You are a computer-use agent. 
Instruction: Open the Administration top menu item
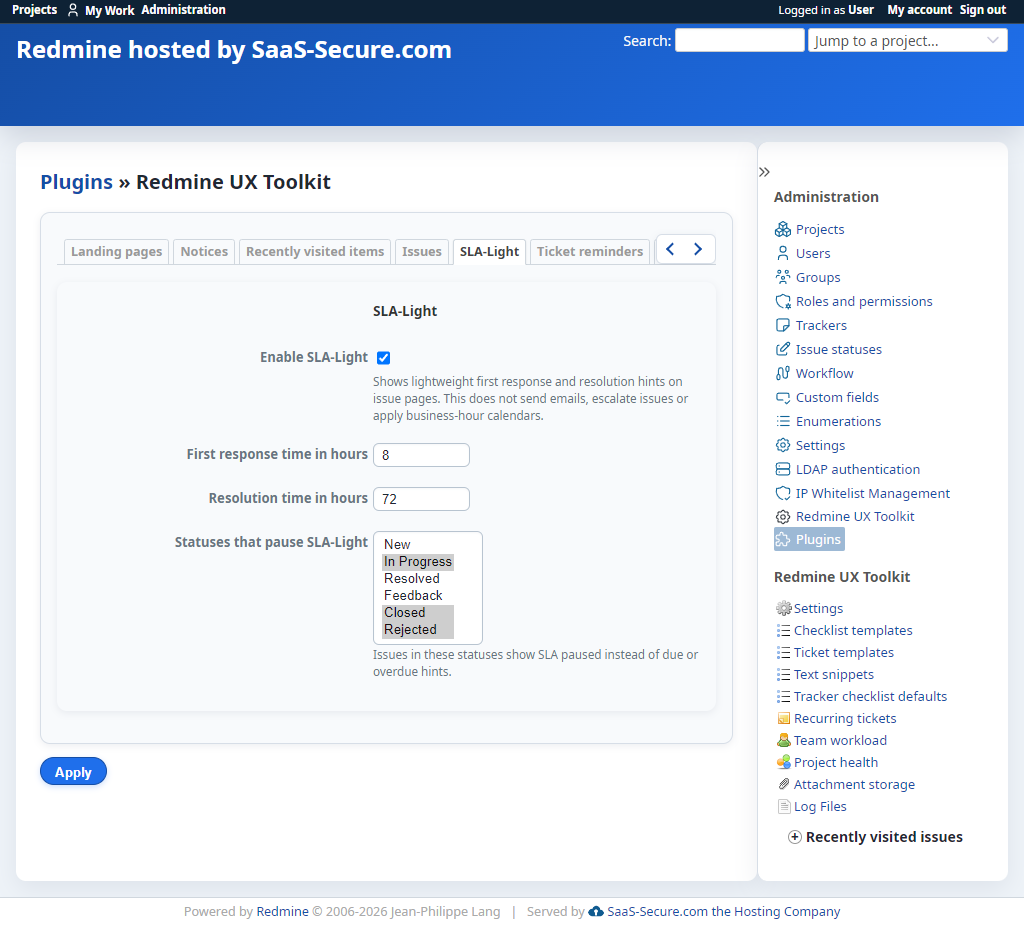(184, 10)
